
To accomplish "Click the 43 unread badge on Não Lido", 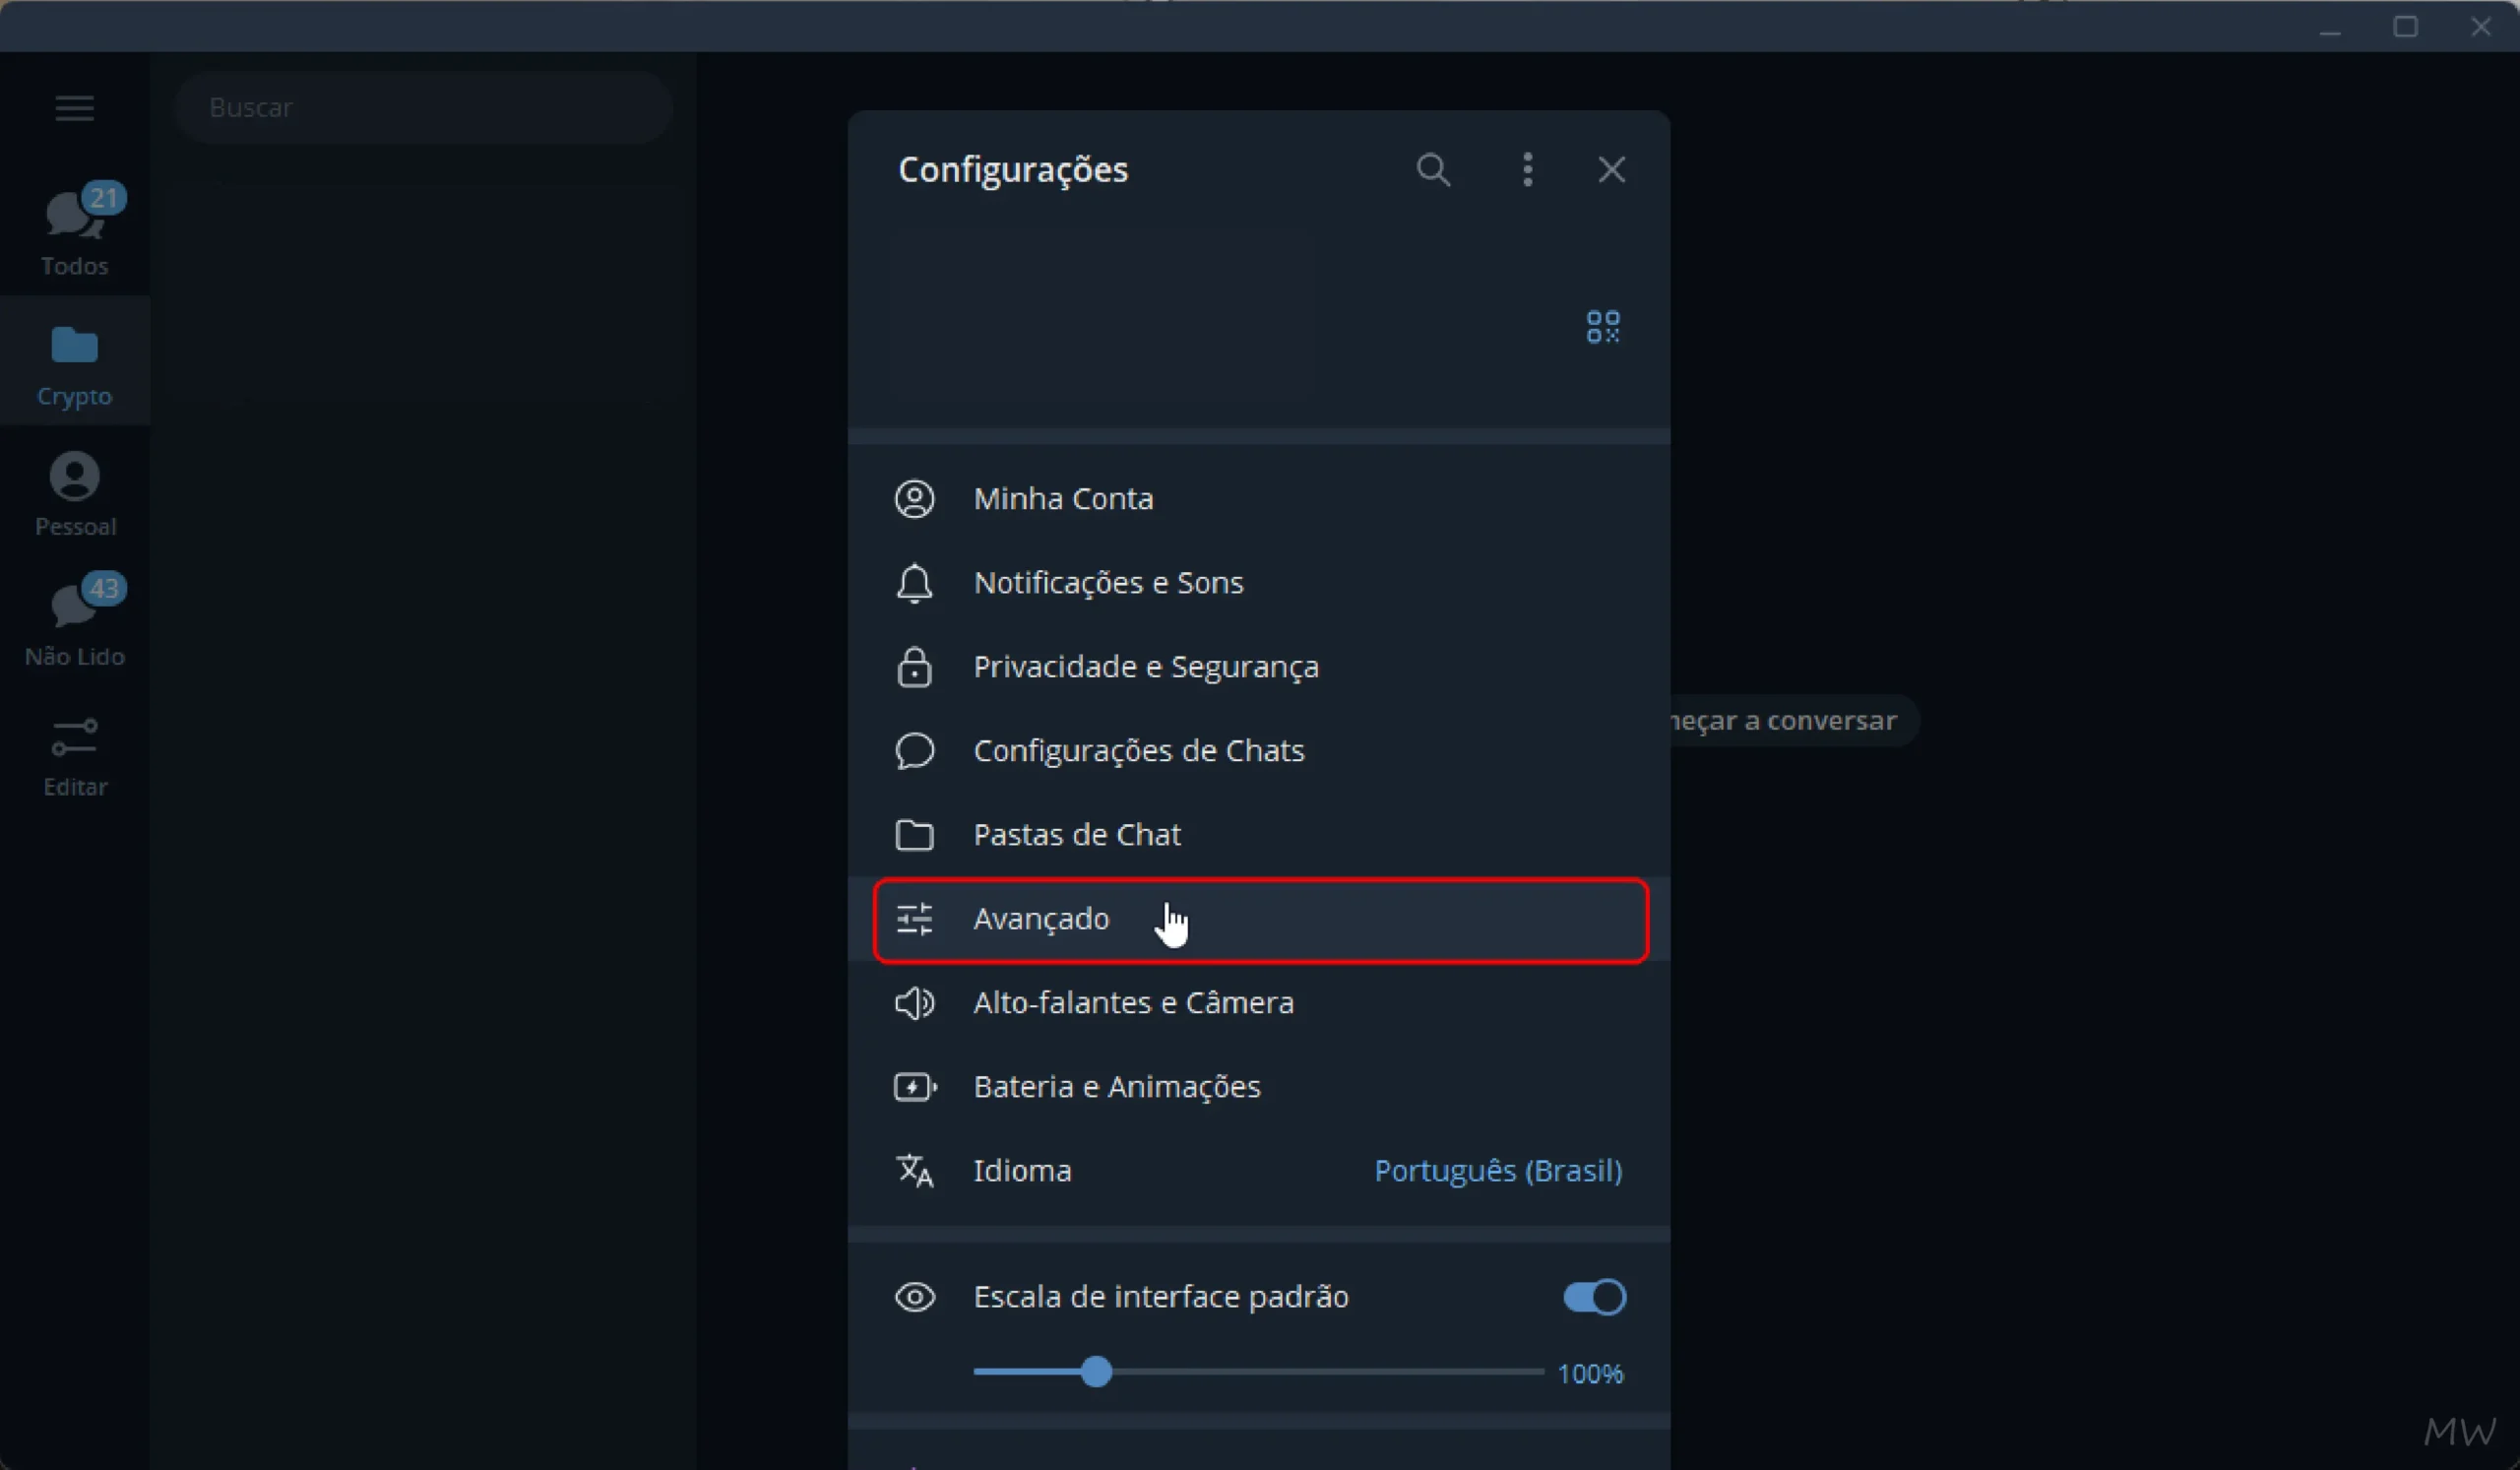I will tap(104, 588).
